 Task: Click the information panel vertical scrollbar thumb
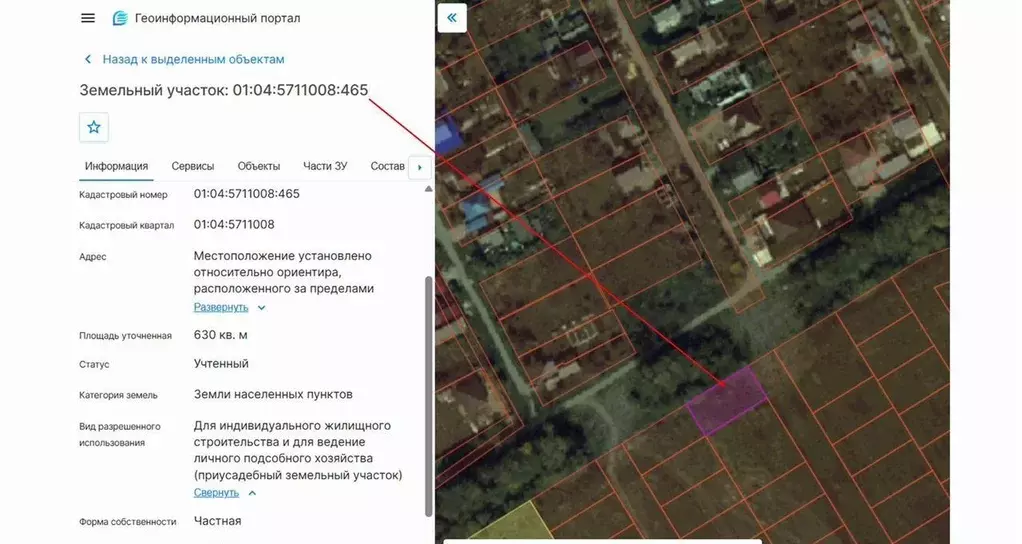(428, 396)
